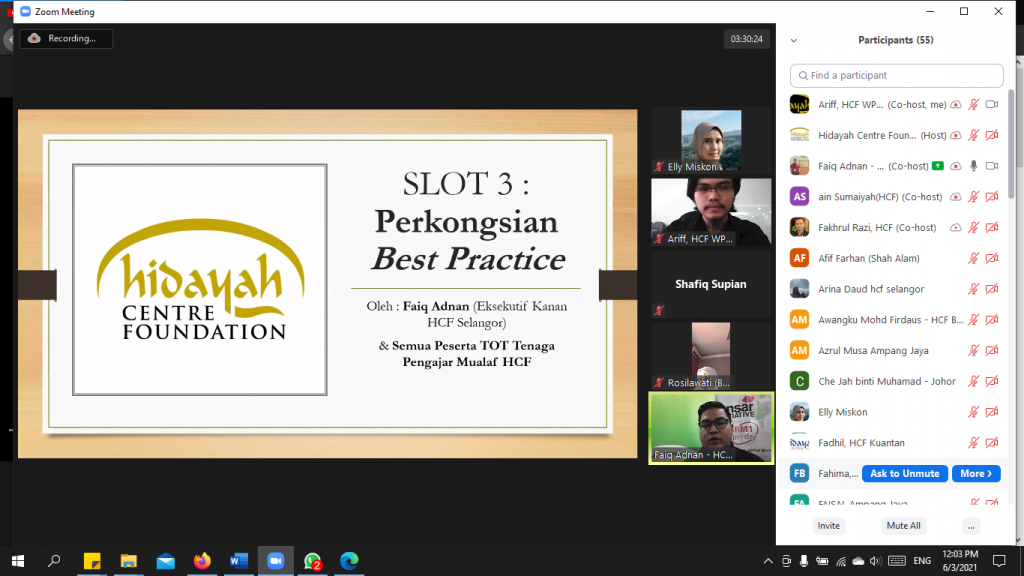Screen dimensions: 1024x576
Task: Collapse Participants panel with the chevron
Action: tap(794, 41)
